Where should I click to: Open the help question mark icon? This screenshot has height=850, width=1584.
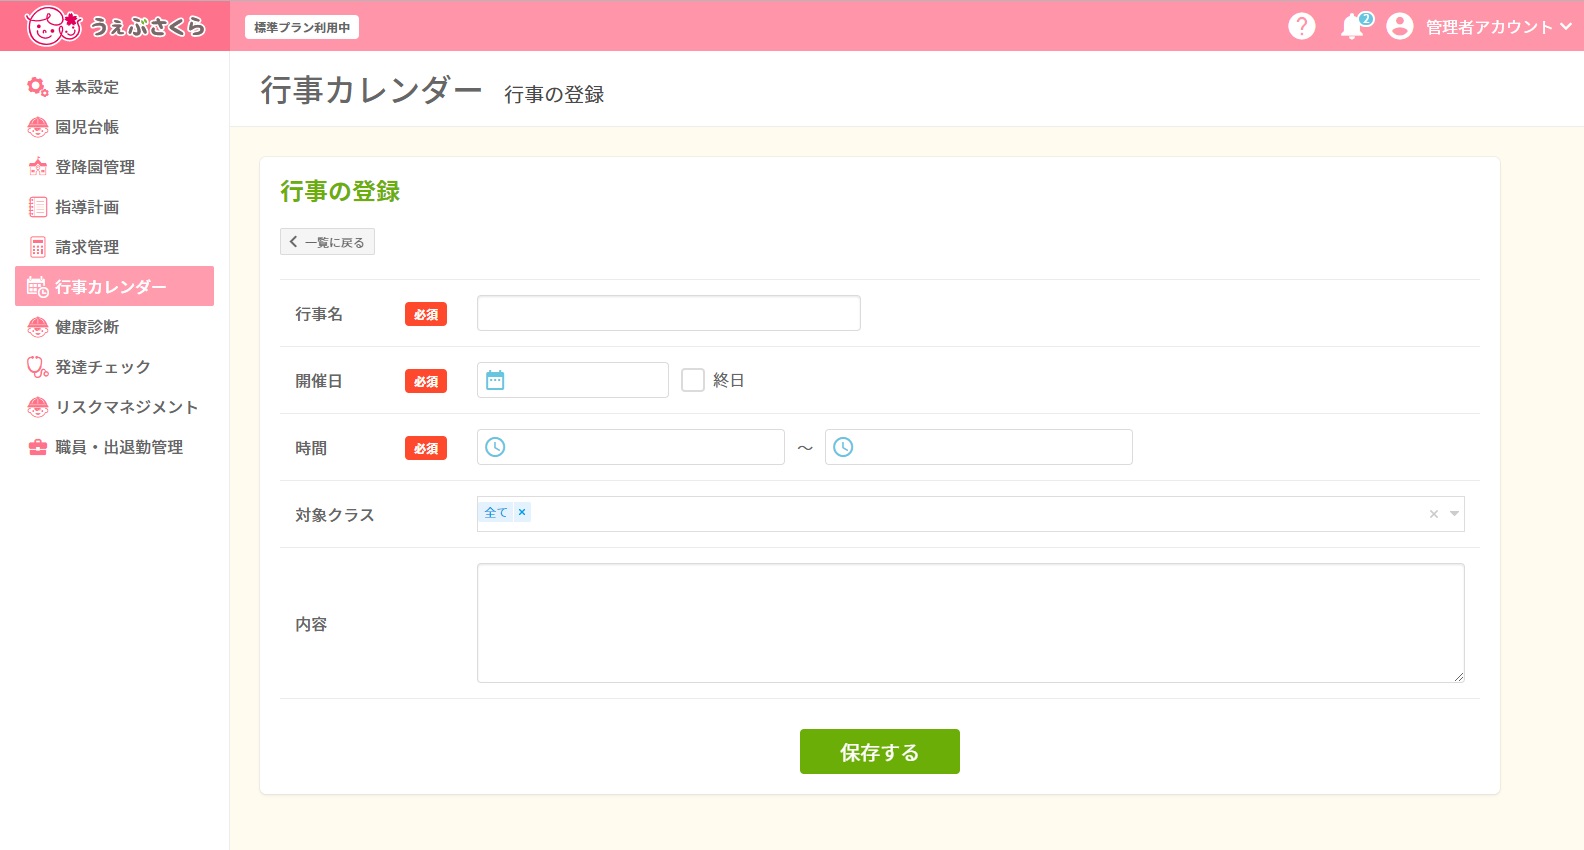click(1301, 26)
